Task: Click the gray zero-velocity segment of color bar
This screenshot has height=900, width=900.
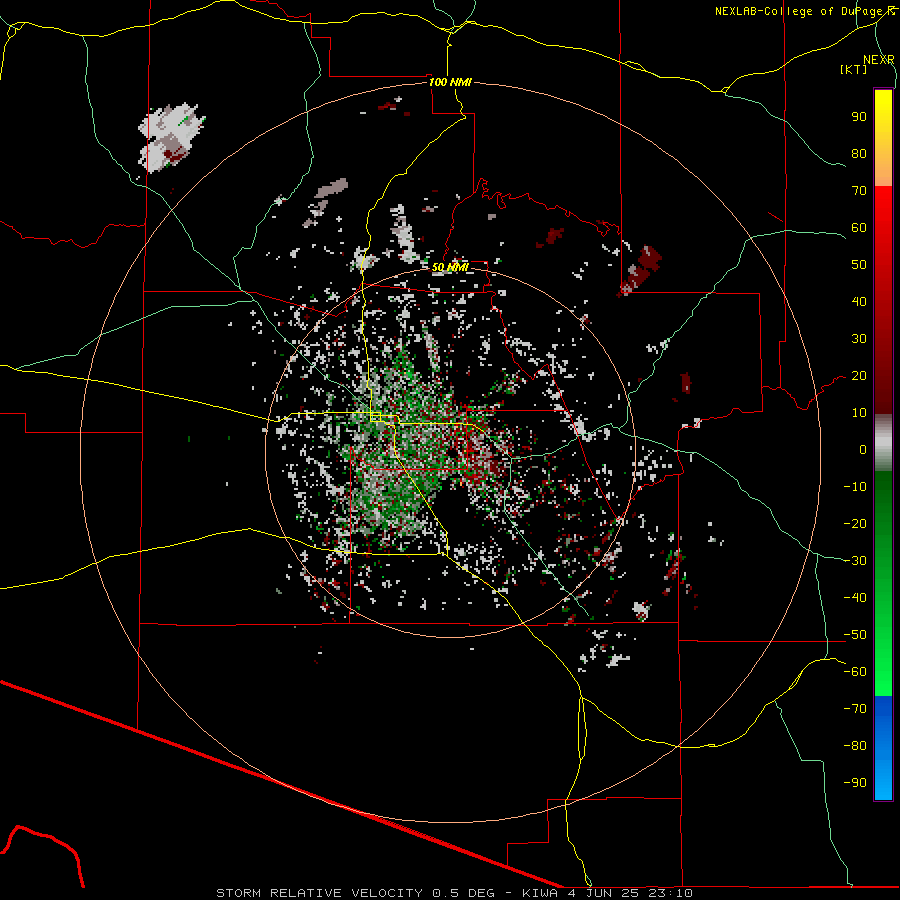Action: [x=883, y=443]
